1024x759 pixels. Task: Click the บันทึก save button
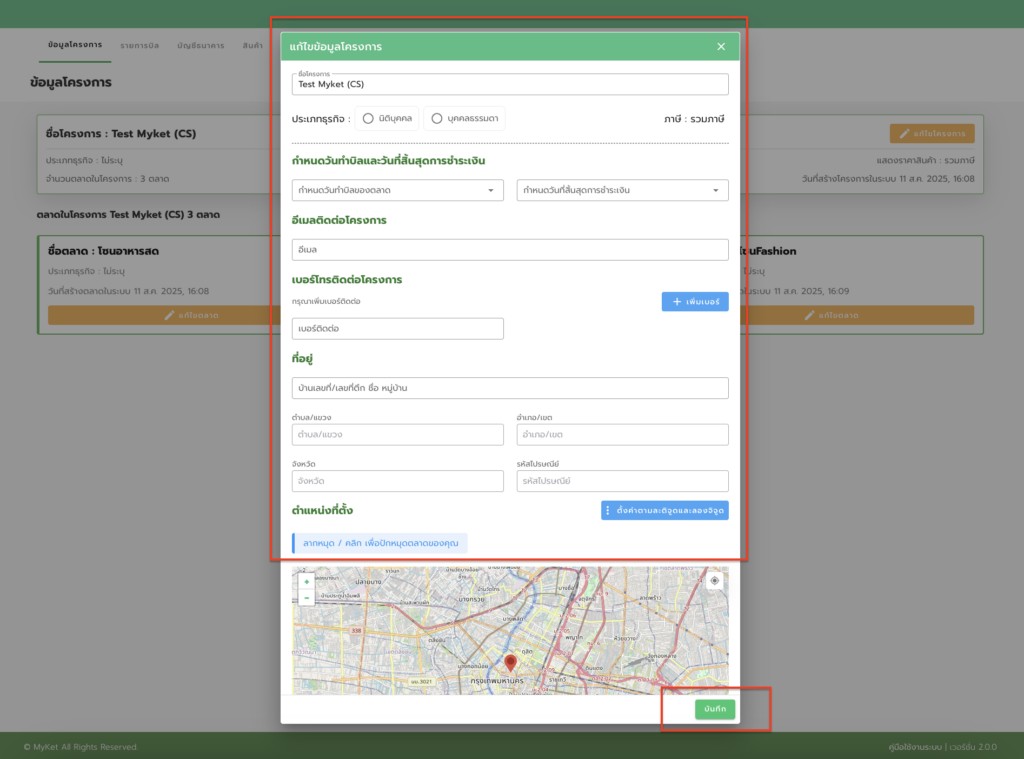(x=715, y=709)
